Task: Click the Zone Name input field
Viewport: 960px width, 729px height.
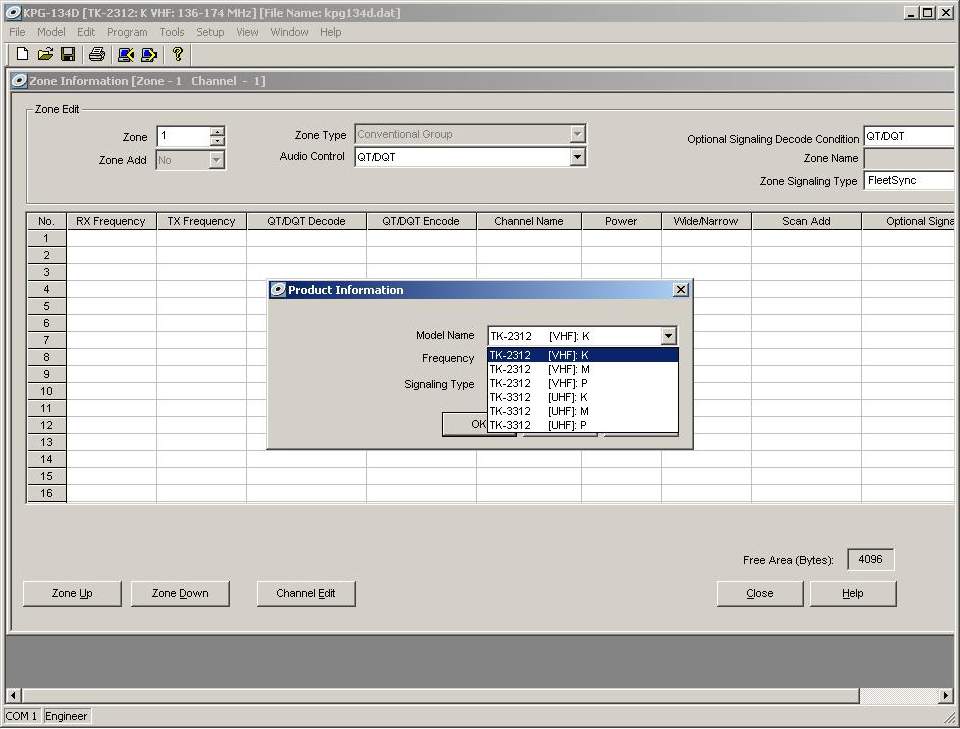Action: coord(910,159)
